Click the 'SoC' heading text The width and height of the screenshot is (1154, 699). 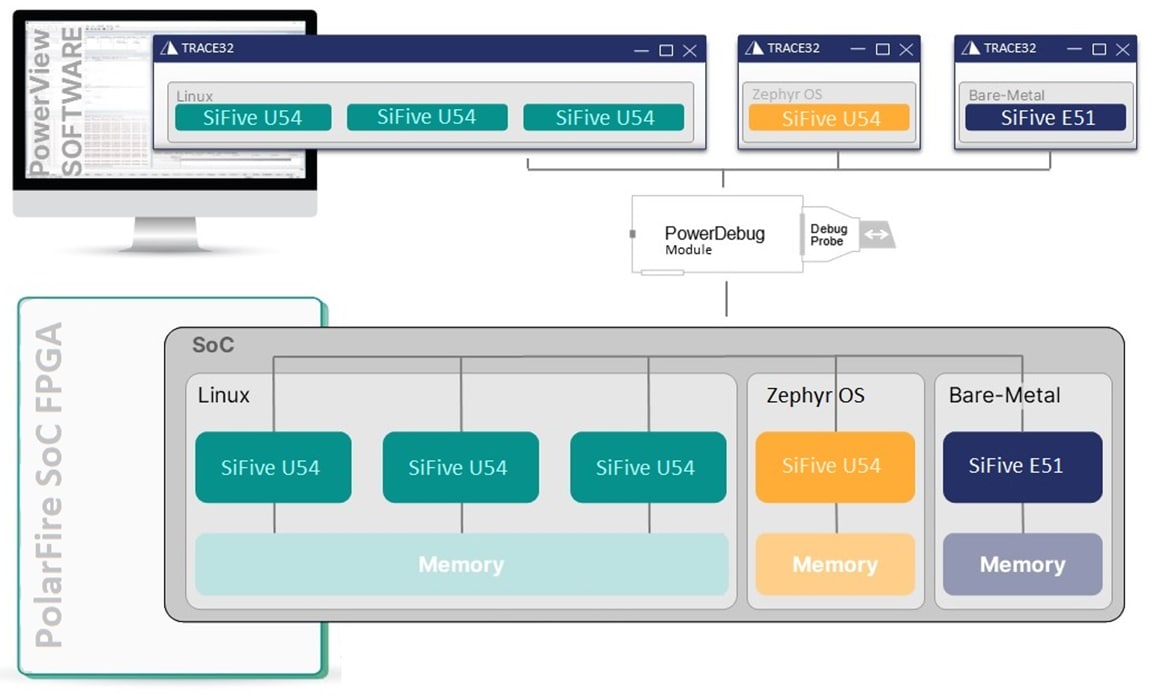point(213,344)
